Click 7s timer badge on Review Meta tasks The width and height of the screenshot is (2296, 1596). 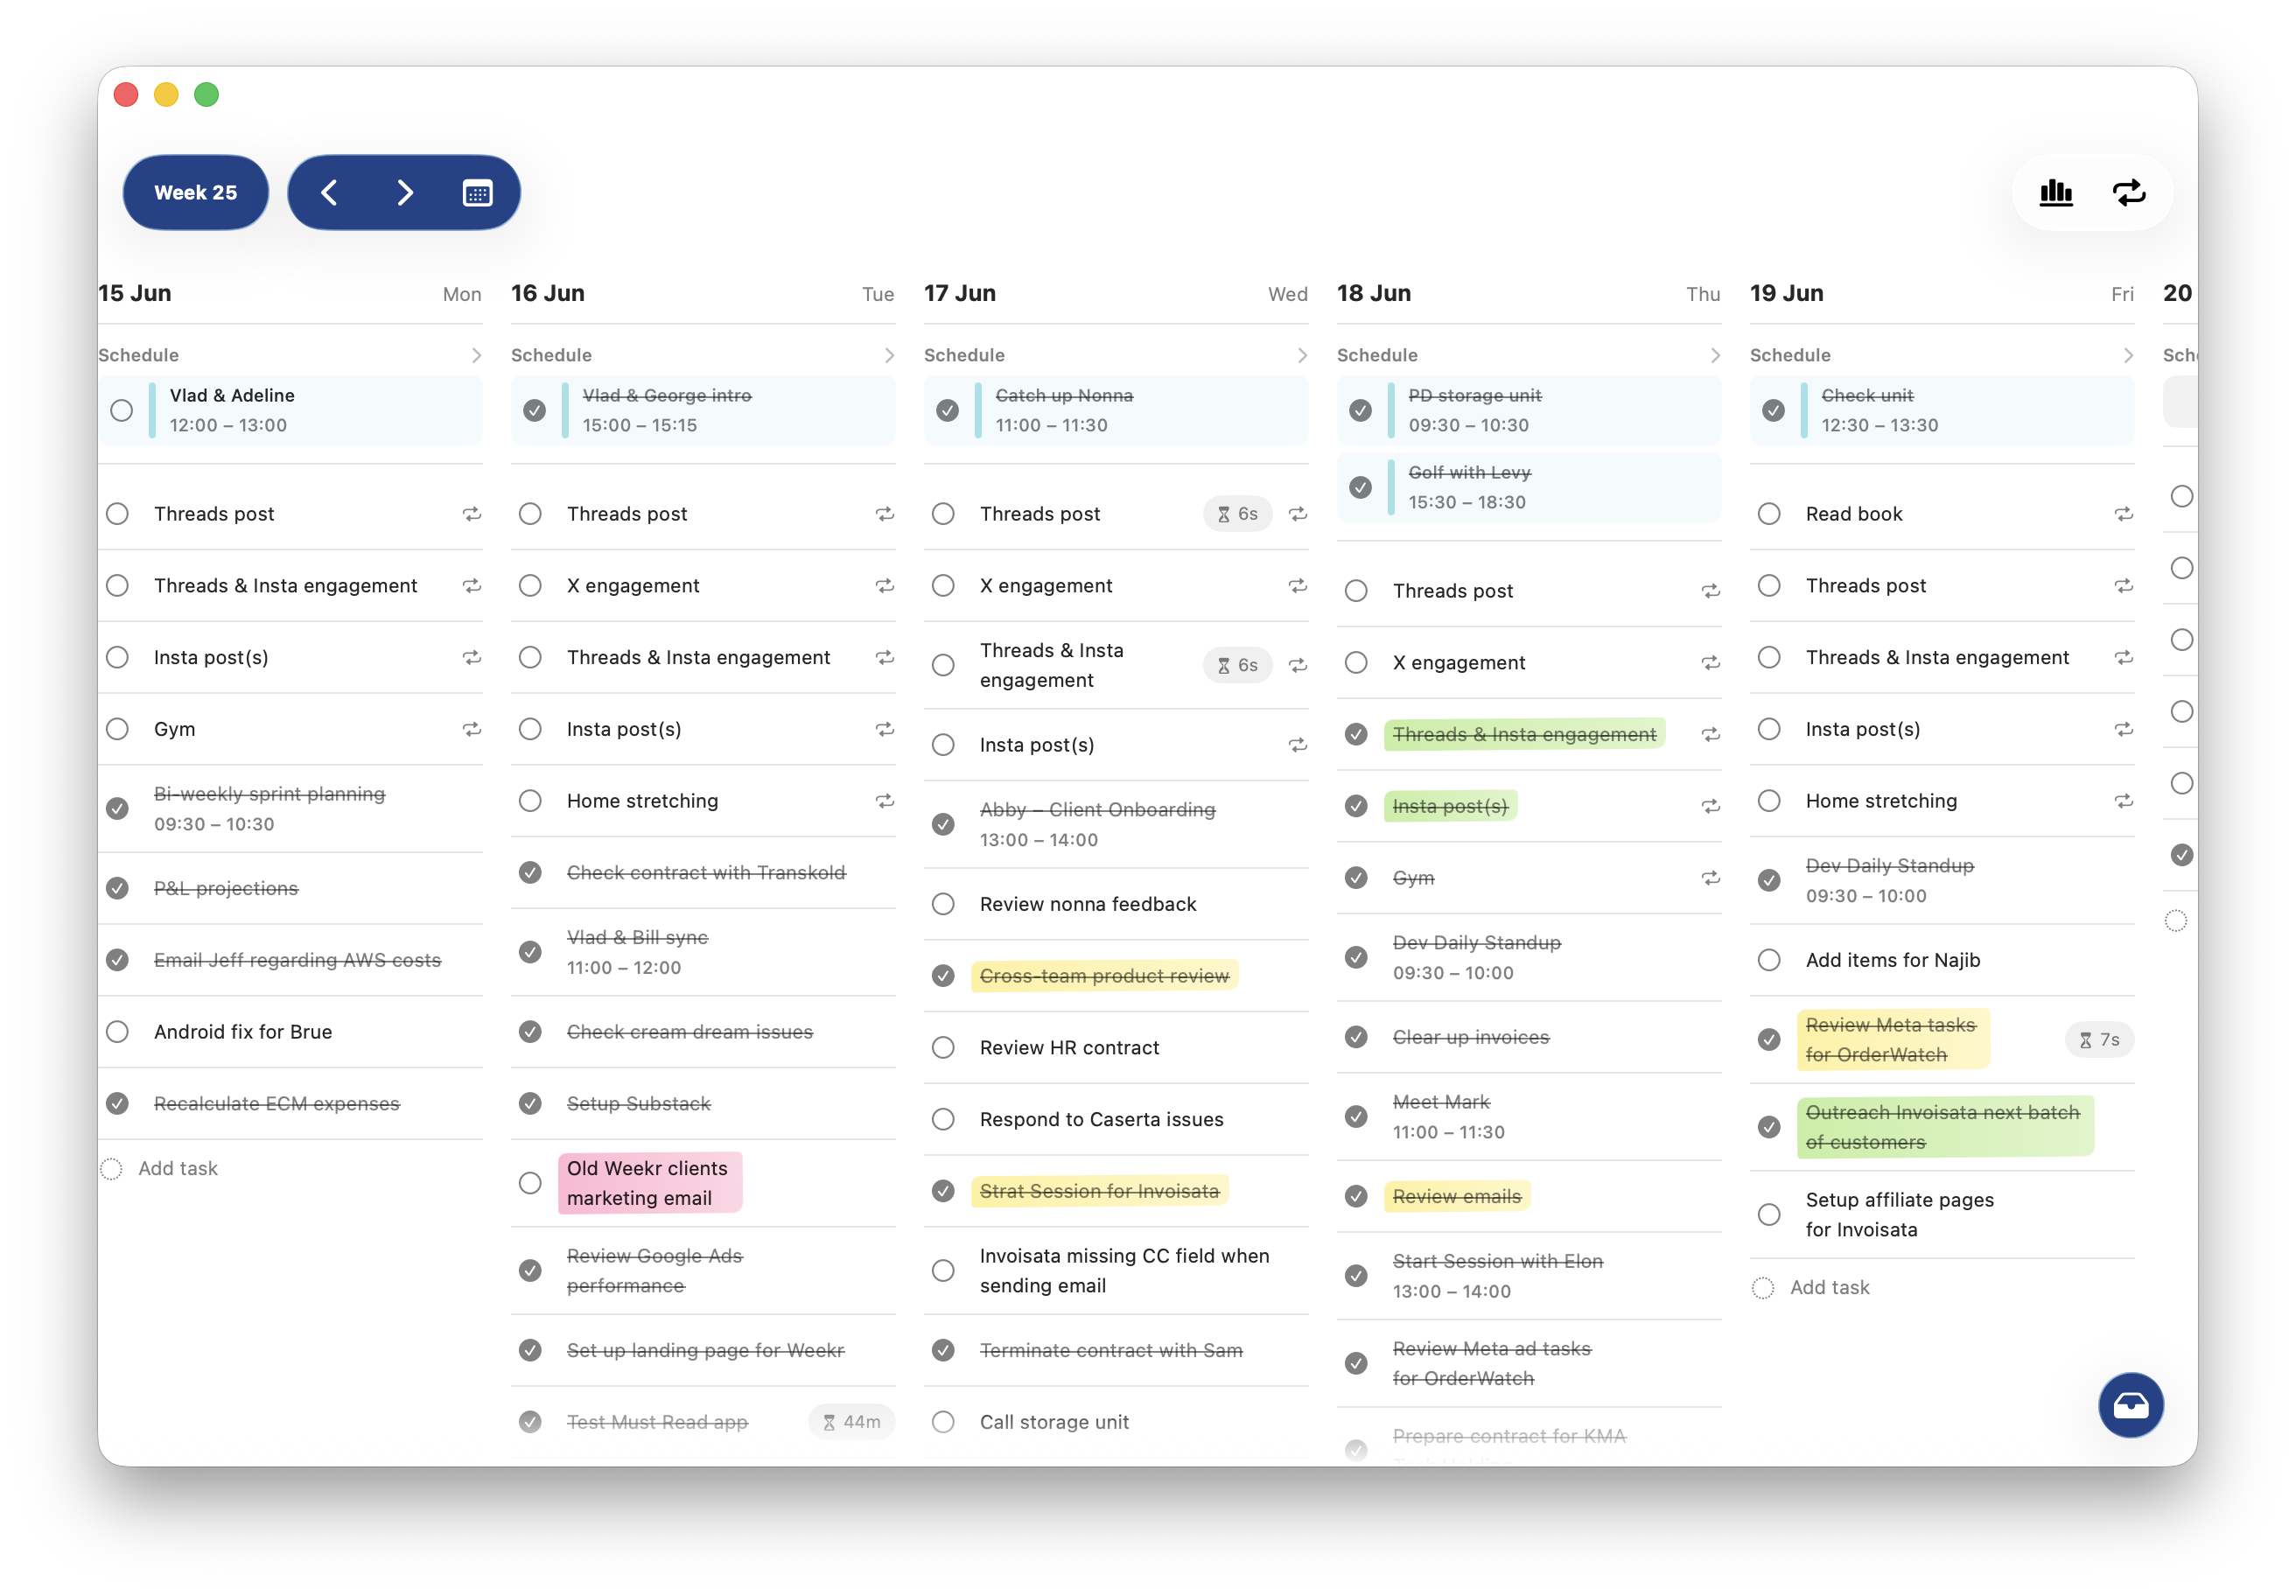[x=2098, y=1040]
